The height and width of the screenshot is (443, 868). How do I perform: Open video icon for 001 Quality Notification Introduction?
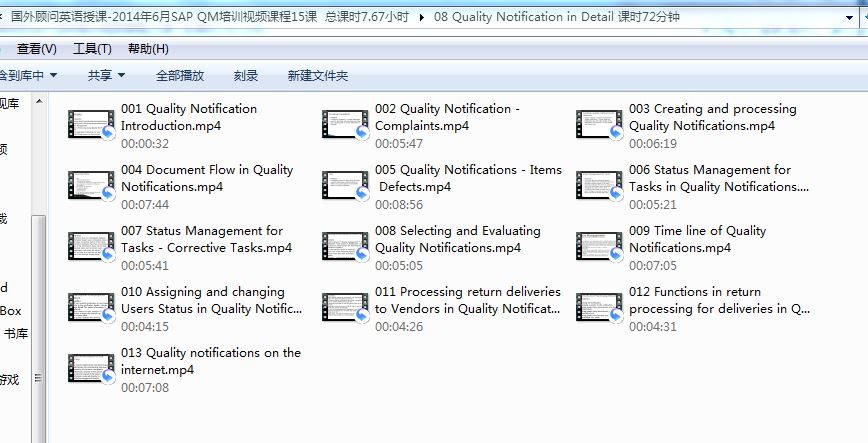pyautogui.click(x=91, y=125)
